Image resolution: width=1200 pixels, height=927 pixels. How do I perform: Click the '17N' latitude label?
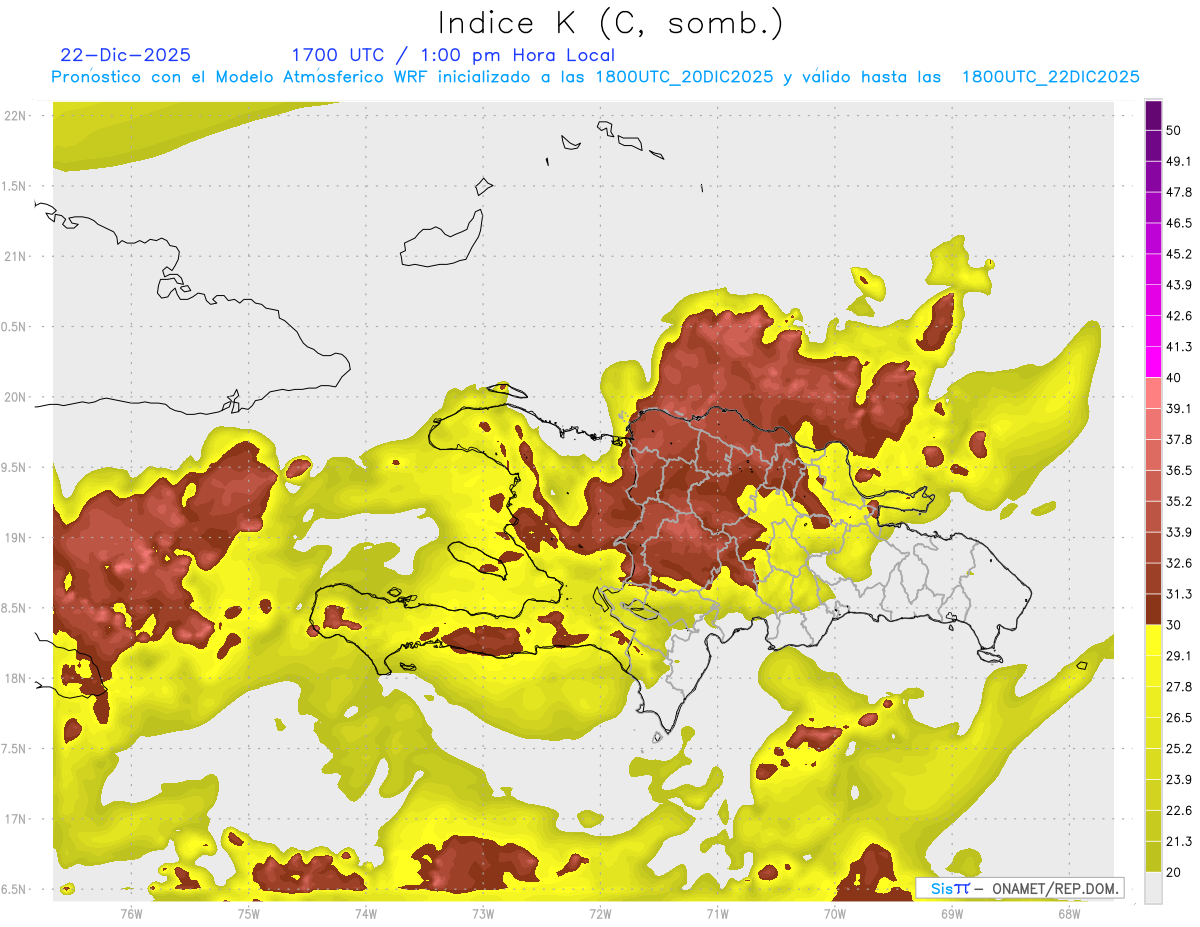[17, 819]
